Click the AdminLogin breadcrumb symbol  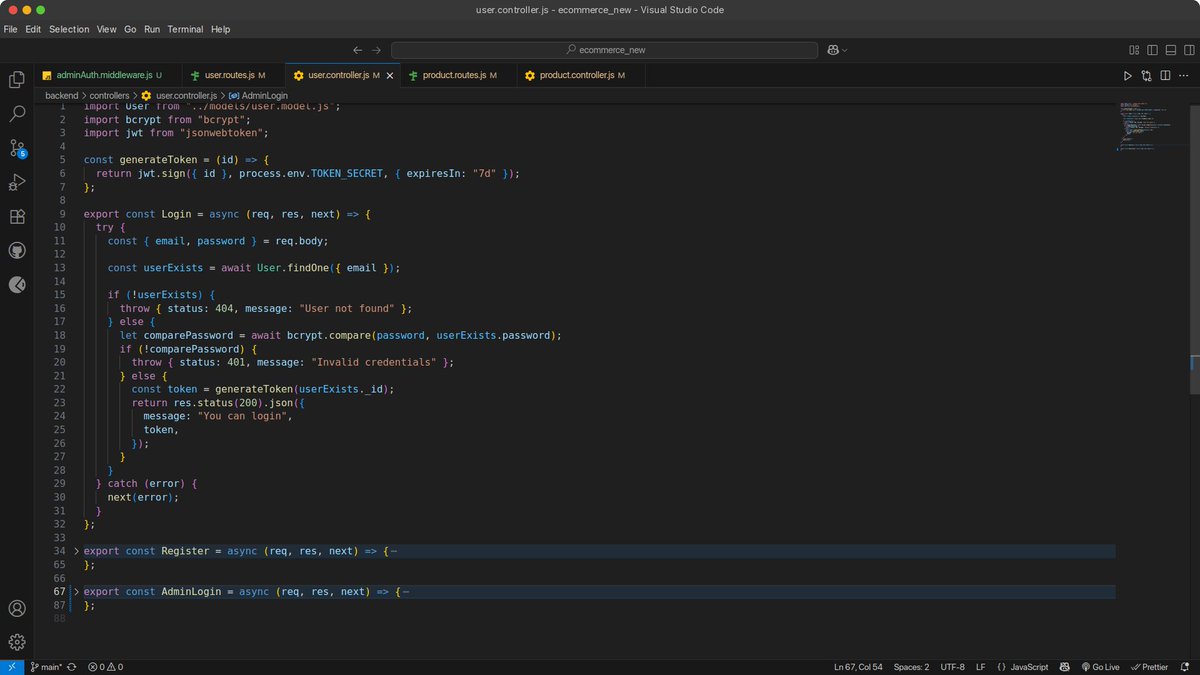(x=257, y=95)
